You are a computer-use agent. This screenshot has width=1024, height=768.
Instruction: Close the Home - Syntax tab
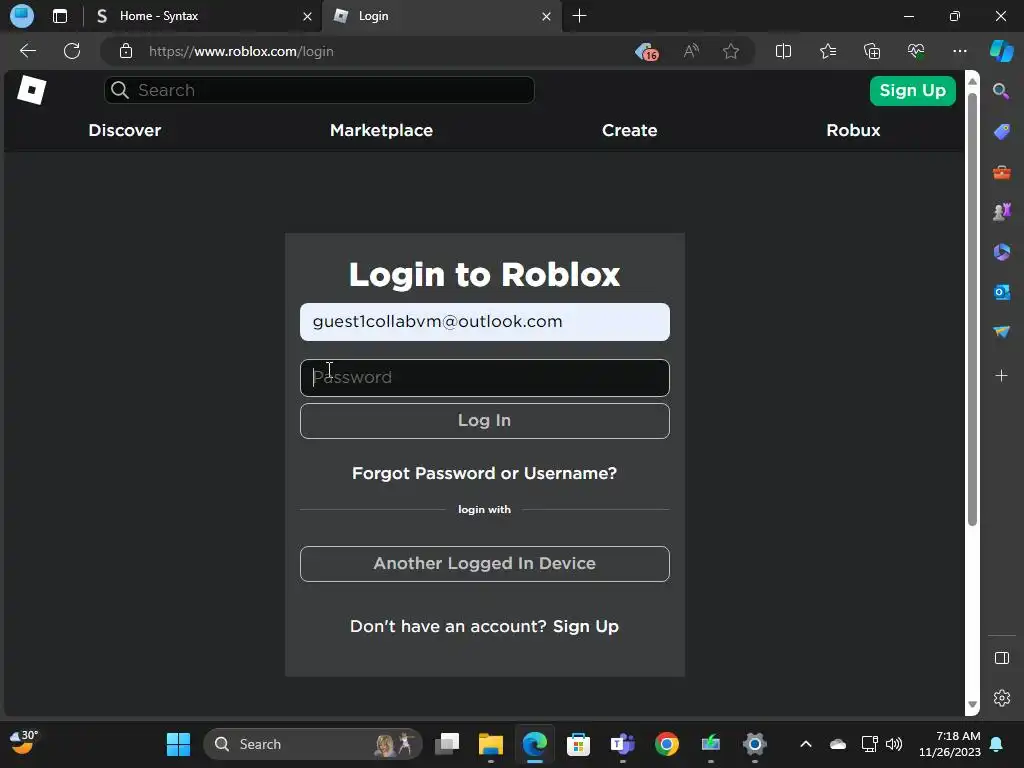[307, 16]
